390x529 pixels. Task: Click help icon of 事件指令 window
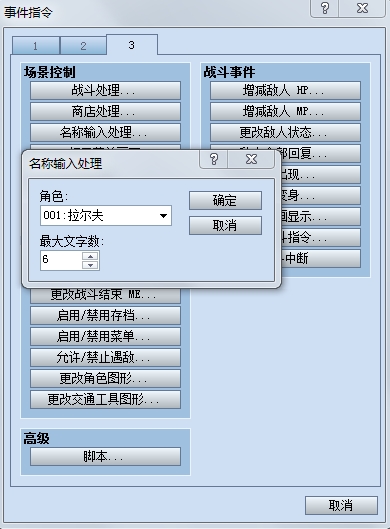(x=325, y=8)
